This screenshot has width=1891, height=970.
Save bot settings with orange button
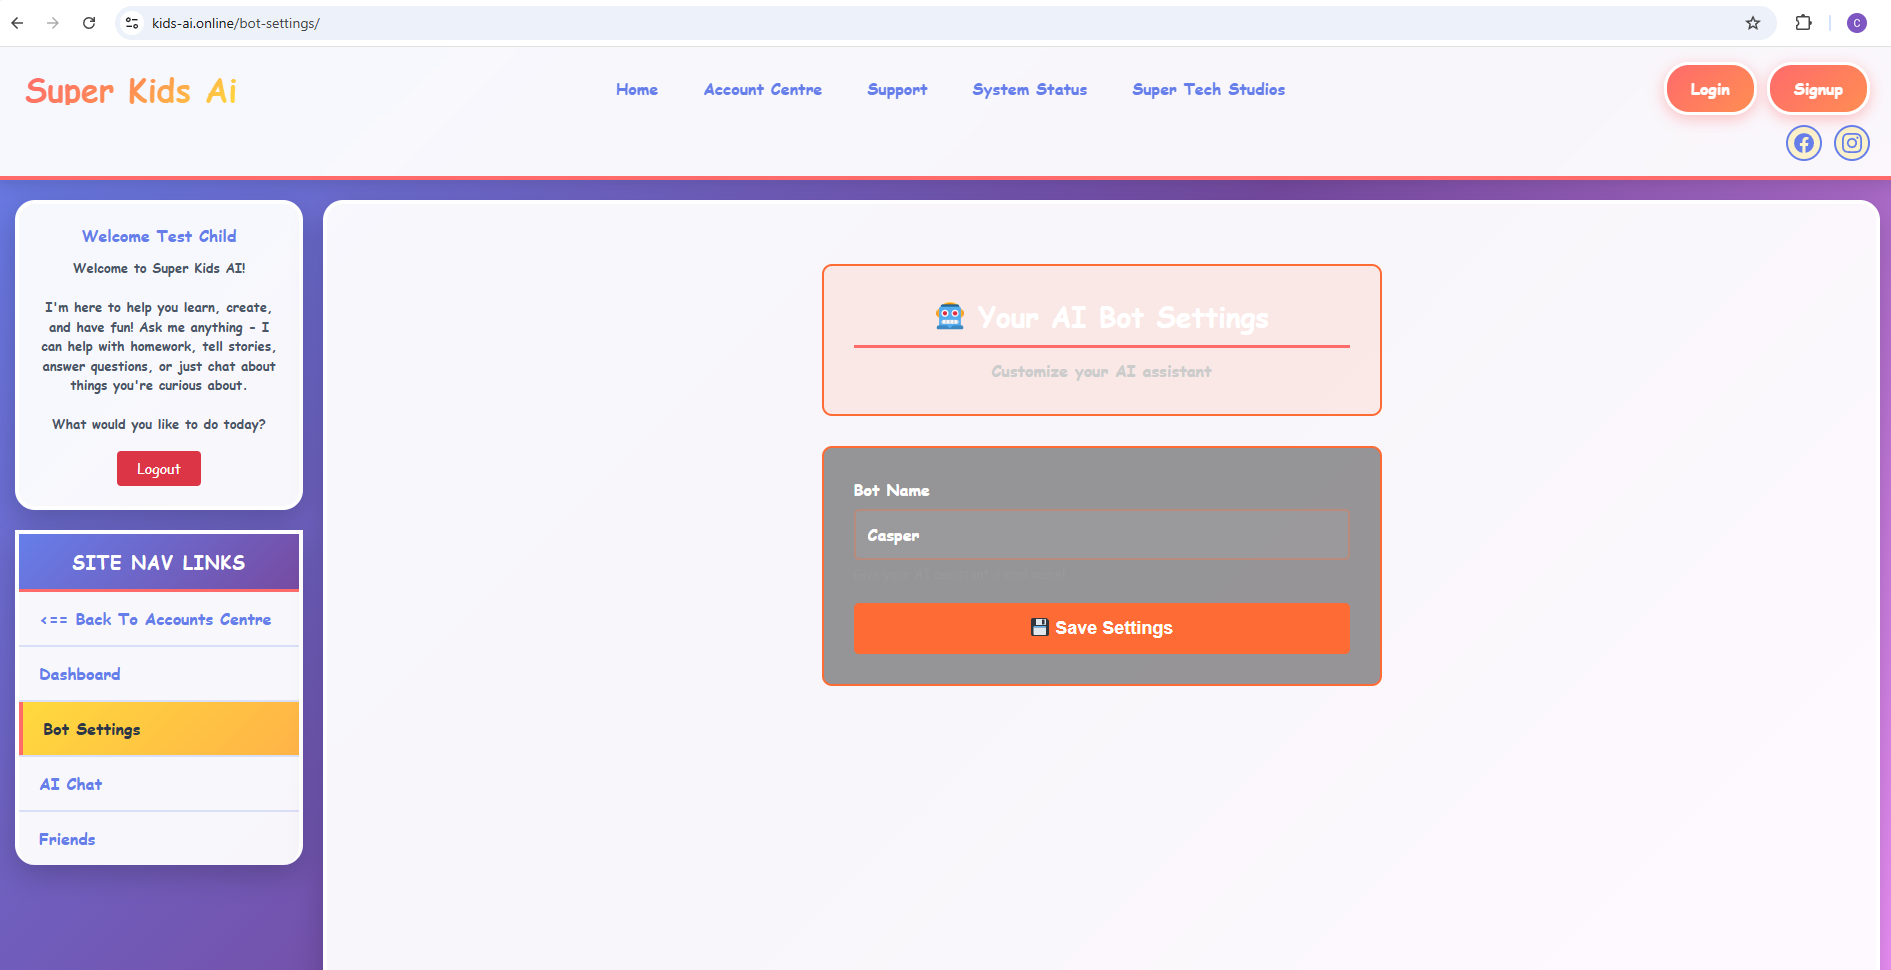(1101, 628)
